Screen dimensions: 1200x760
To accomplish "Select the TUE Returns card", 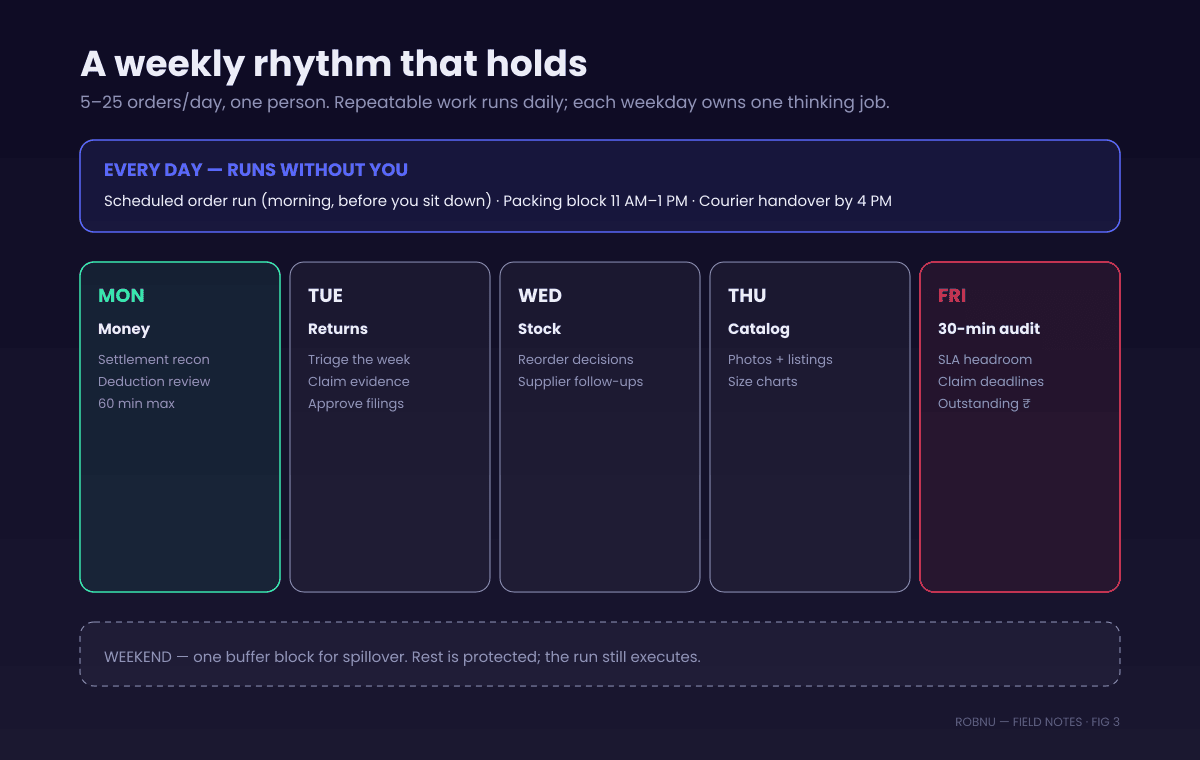I will (x=390, y=427).
